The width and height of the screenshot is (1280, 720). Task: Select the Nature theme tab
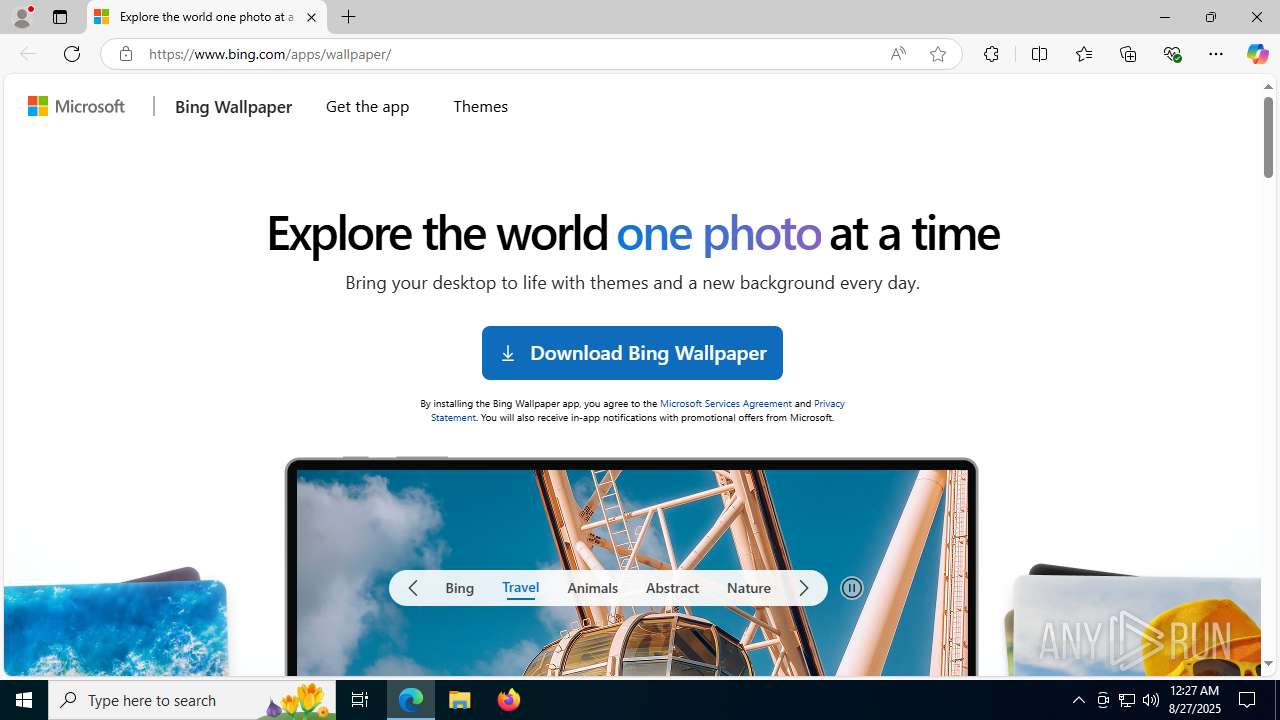click(749, 588)
